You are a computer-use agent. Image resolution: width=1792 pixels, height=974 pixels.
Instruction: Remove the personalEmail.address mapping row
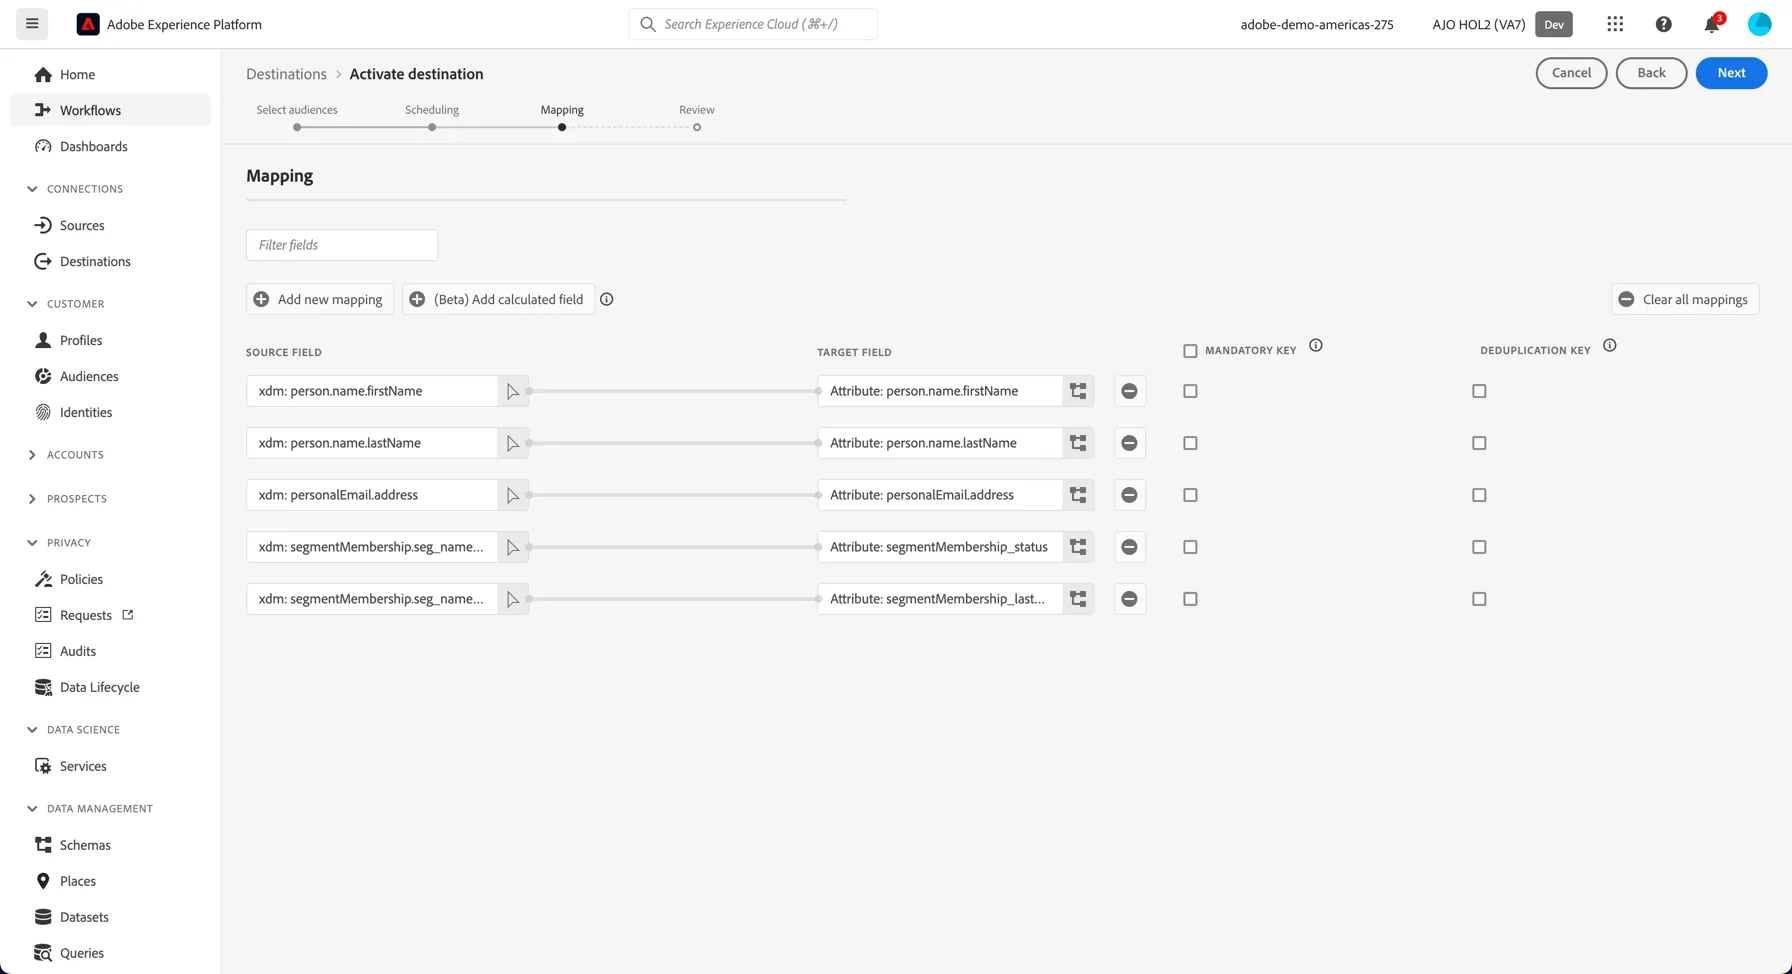coord(1129,495)
